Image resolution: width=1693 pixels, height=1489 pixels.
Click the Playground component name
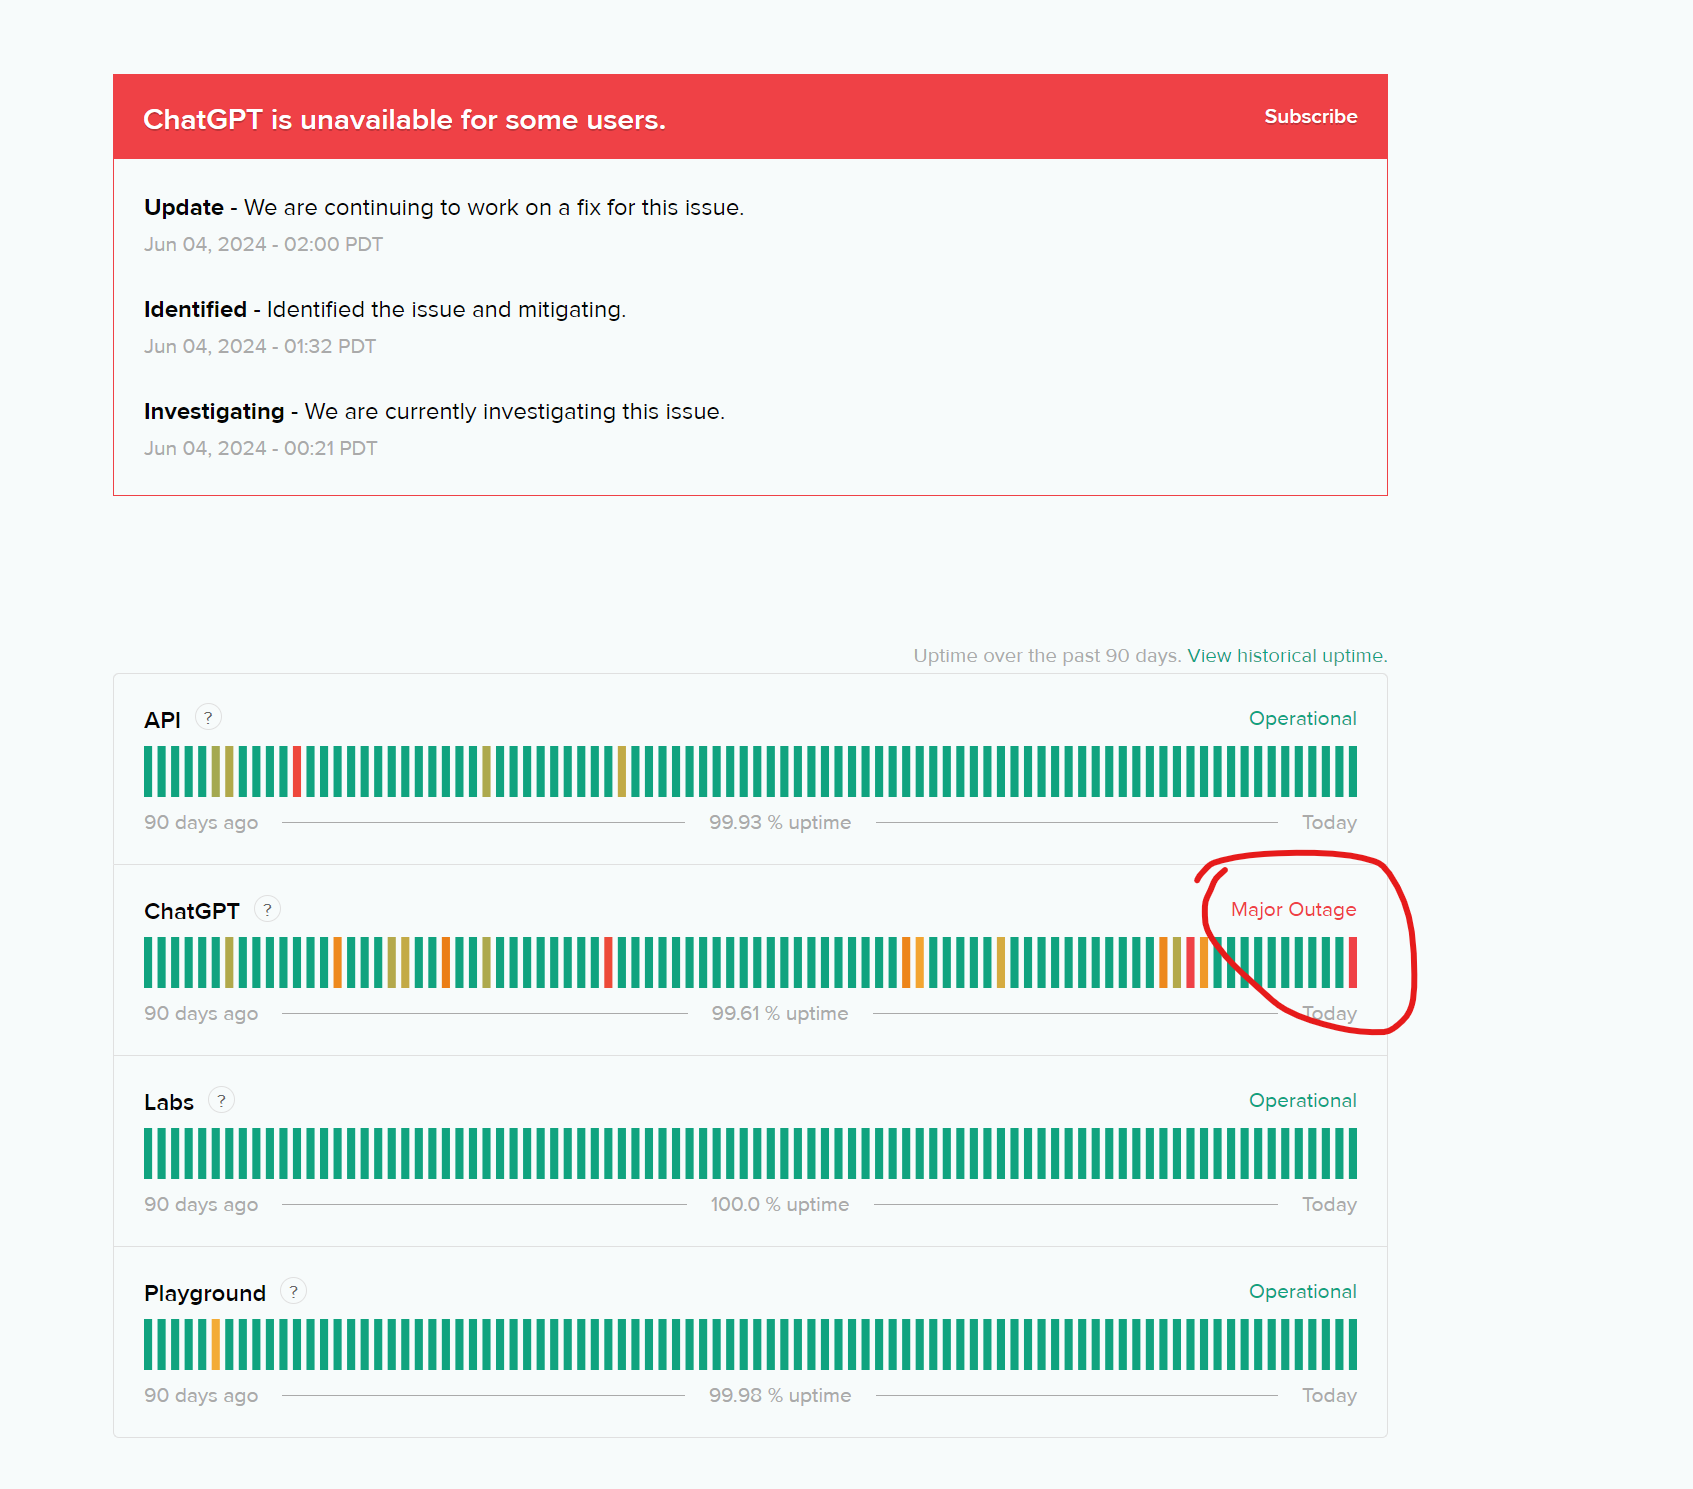[205, 1293]
